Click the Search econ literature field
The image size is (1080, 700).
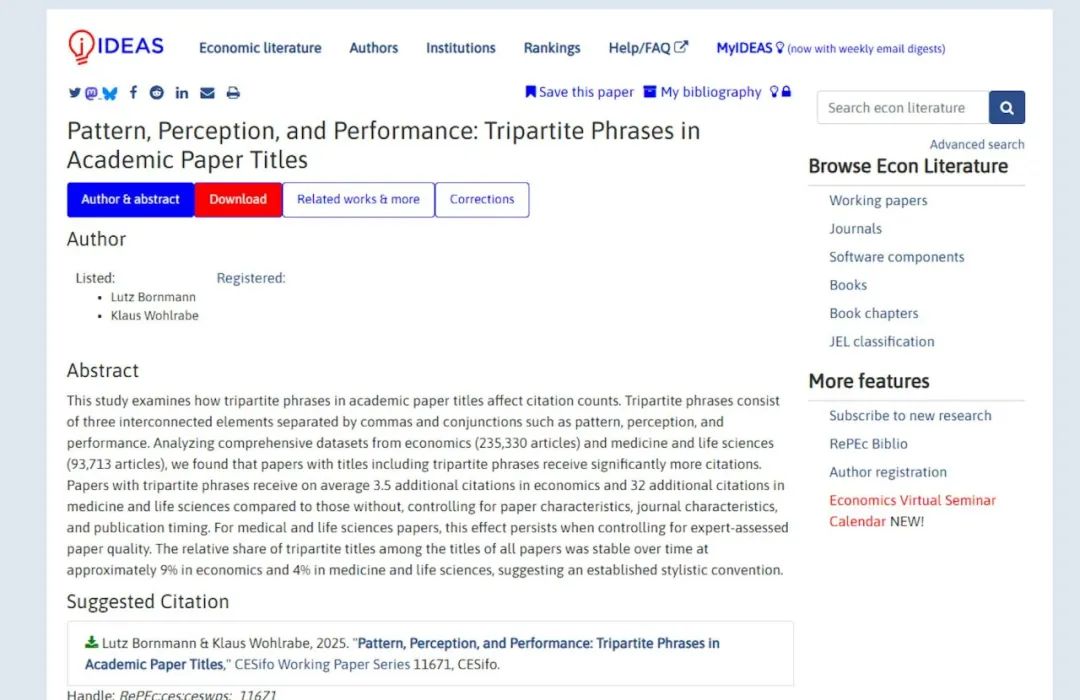point(902,108)
